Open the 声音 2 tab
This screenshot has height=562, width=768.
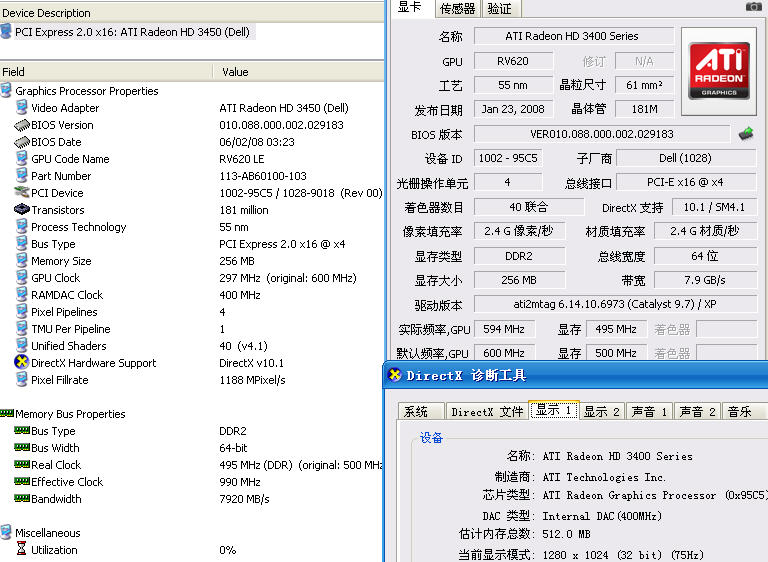[697, 412]
